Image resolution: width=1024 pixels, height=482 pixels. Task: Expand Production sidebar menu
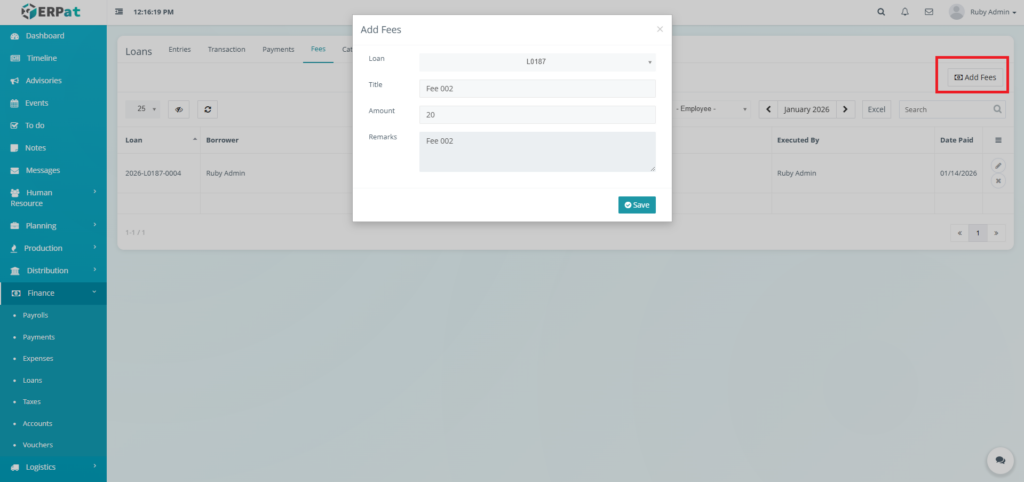click(x=53, y=248)
